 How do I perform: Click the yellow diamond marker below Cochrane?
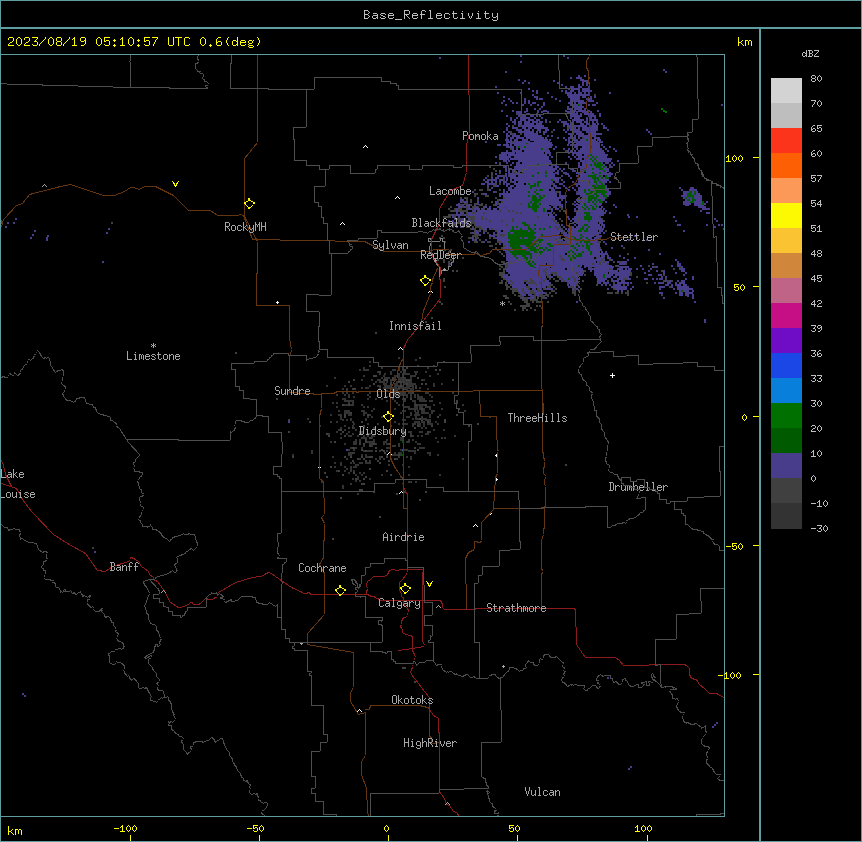(340, 590)
